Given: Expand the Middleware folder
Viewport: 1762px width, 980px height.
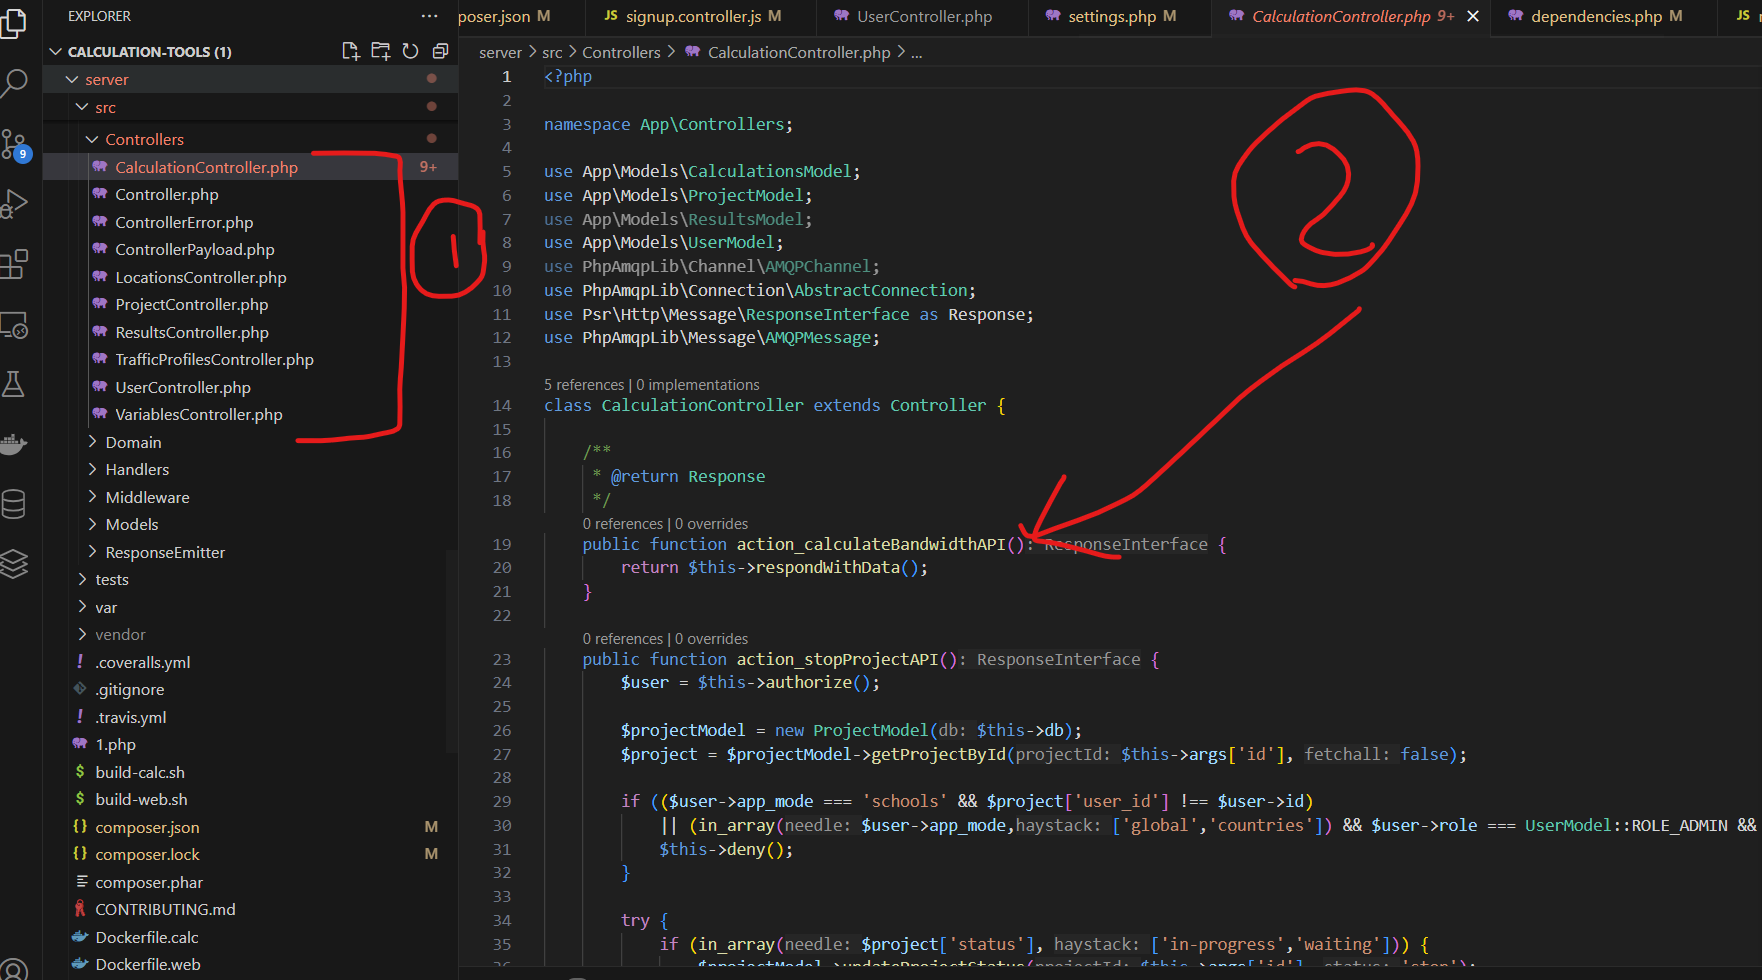Looking at the screenshot, I should coord(147,497).
